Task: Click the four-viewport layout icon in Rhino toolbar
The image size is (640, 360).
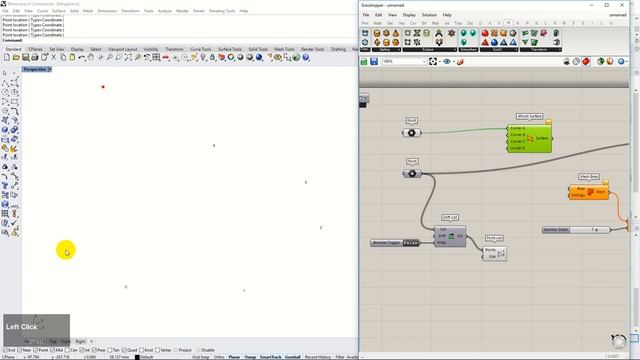Action: coord(156,58)
